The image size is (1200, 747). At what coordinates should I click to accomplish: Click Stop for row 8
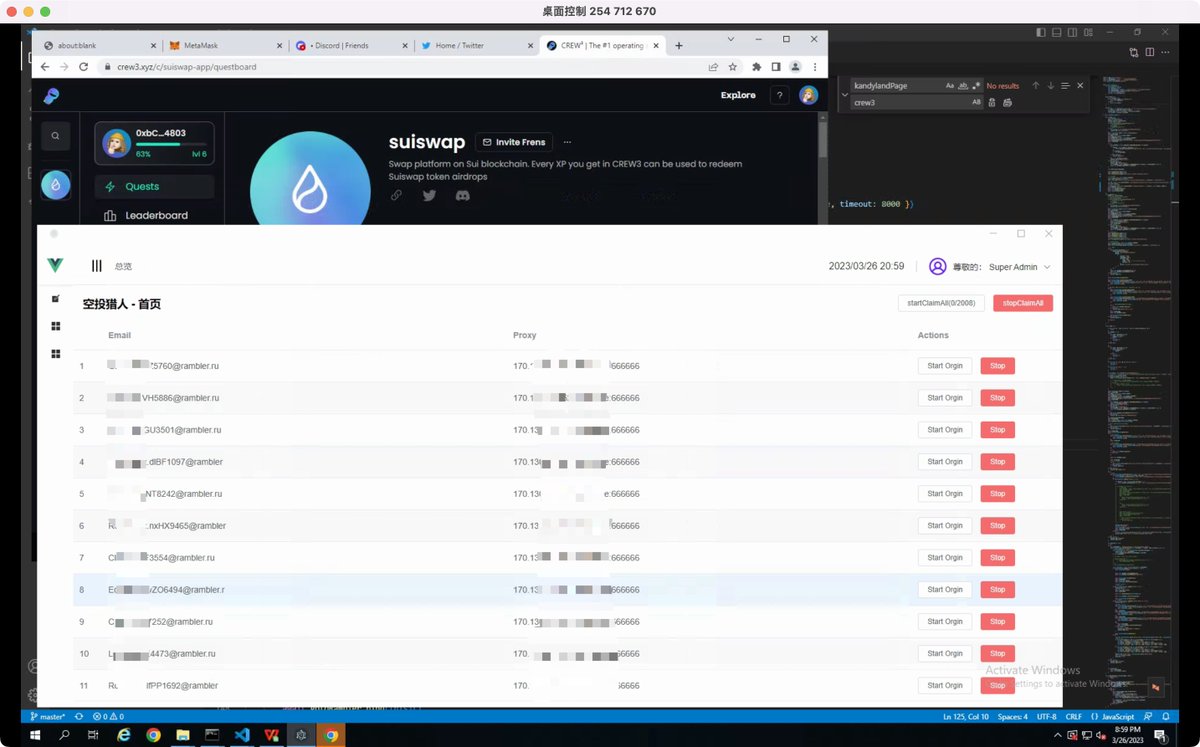[x=998, y=590]
